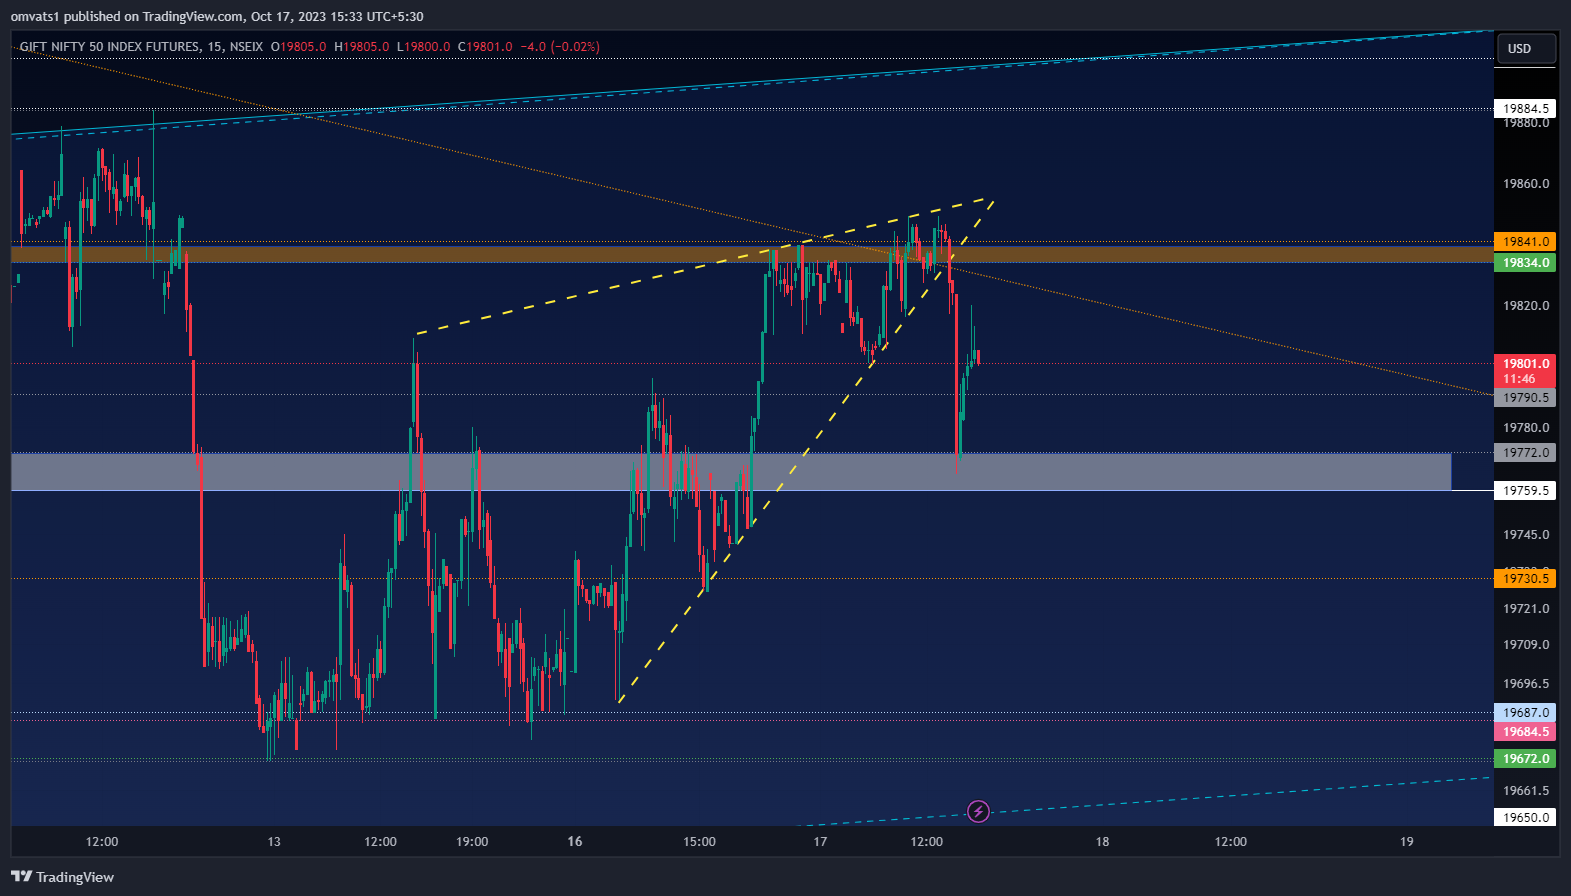This screenshot has height=896, width=1571.
Task: Click the green 19834.0 price label
Action: [x=1525, y=262]
